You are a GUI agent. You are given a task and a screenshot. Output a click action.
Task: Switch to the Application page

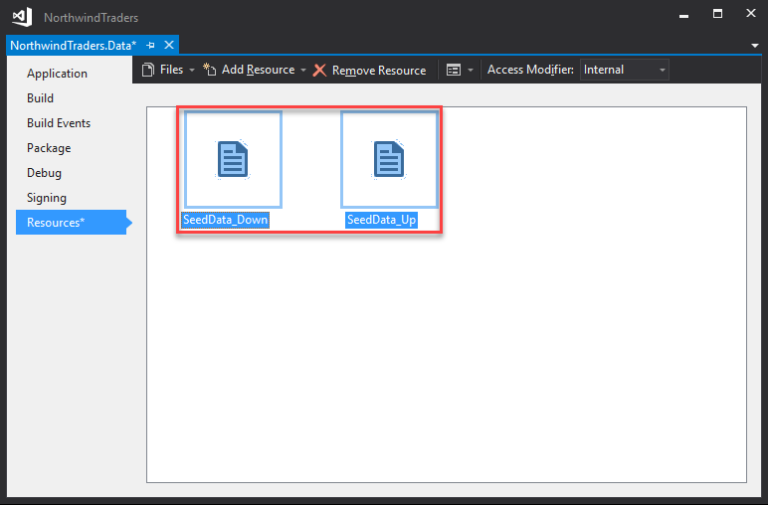[x=57, y=74]
